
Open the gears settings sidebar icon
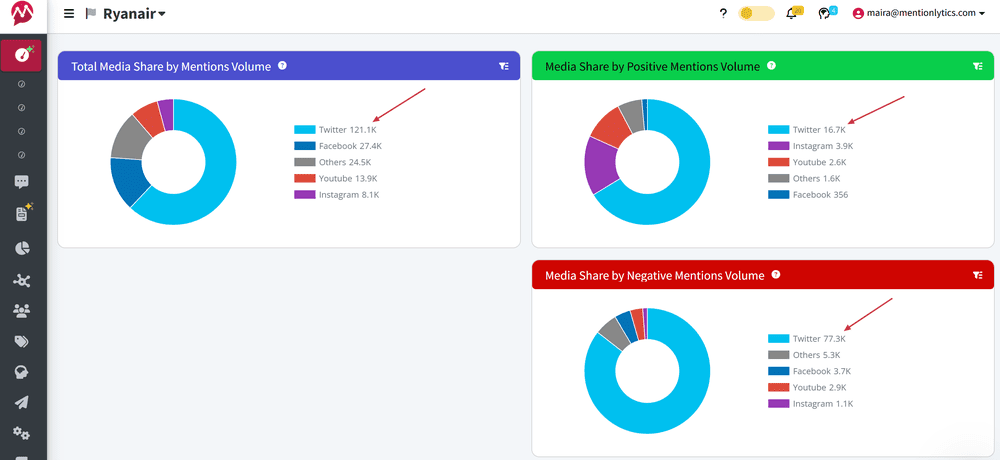coord(22,433)
